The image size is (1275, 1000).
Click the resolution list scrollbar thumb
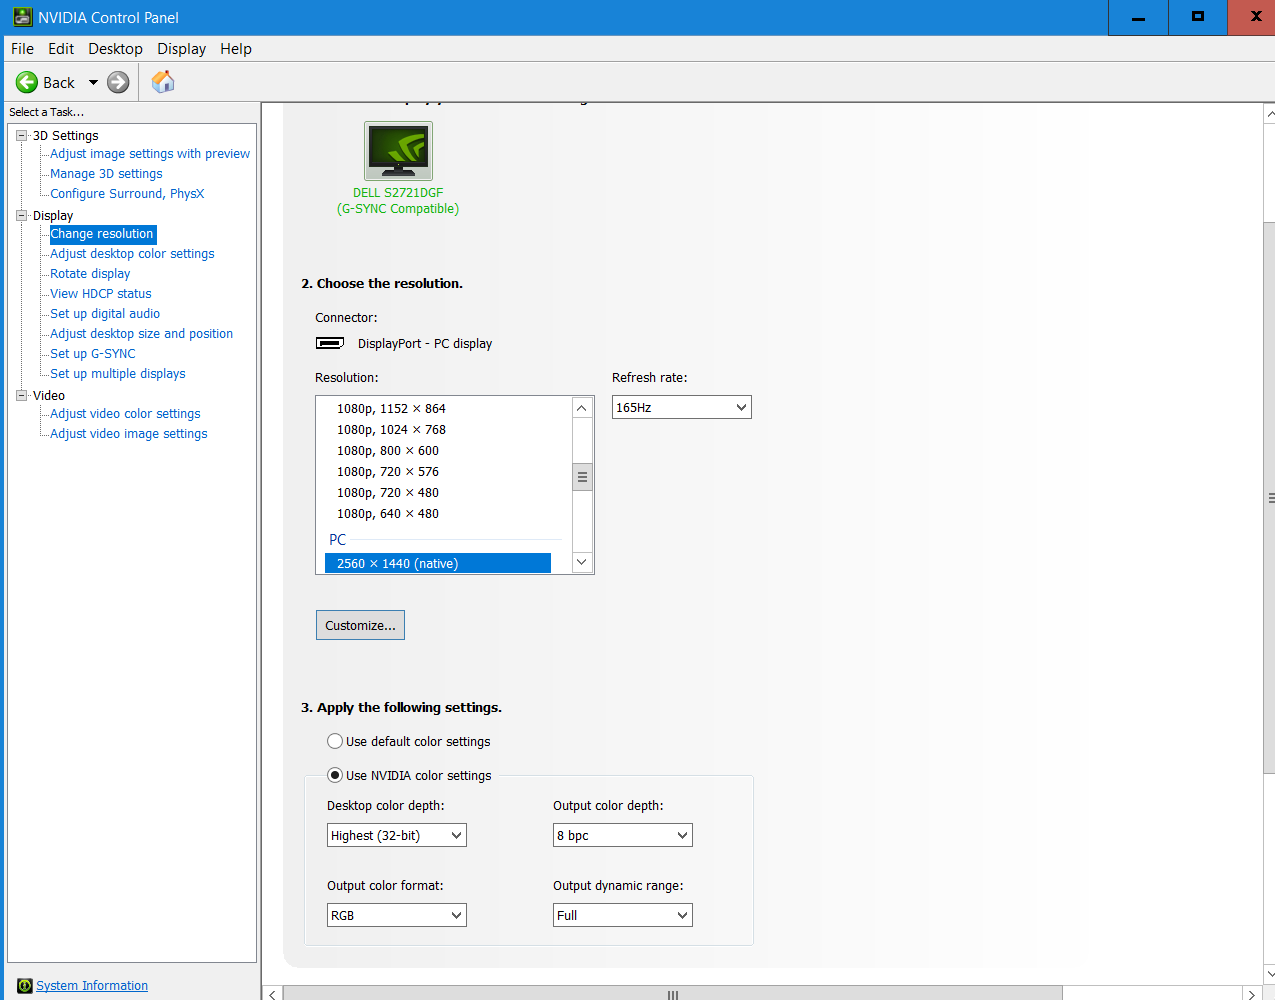coord(582,477)
